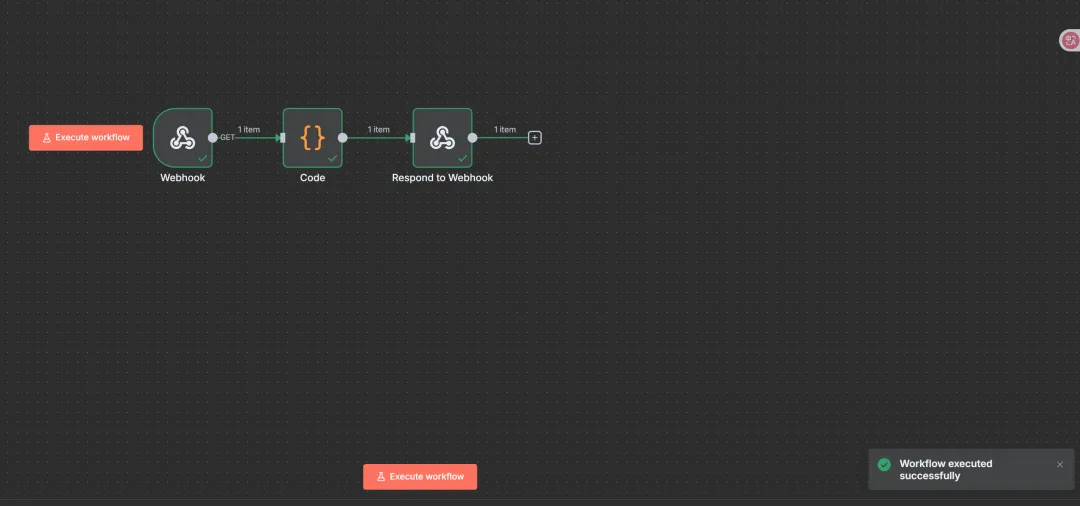Image resolution: width=1080 pixels, height=506 pixels.
Task: Click the Code node output connector dot
Action: click(x=342, y=138)
